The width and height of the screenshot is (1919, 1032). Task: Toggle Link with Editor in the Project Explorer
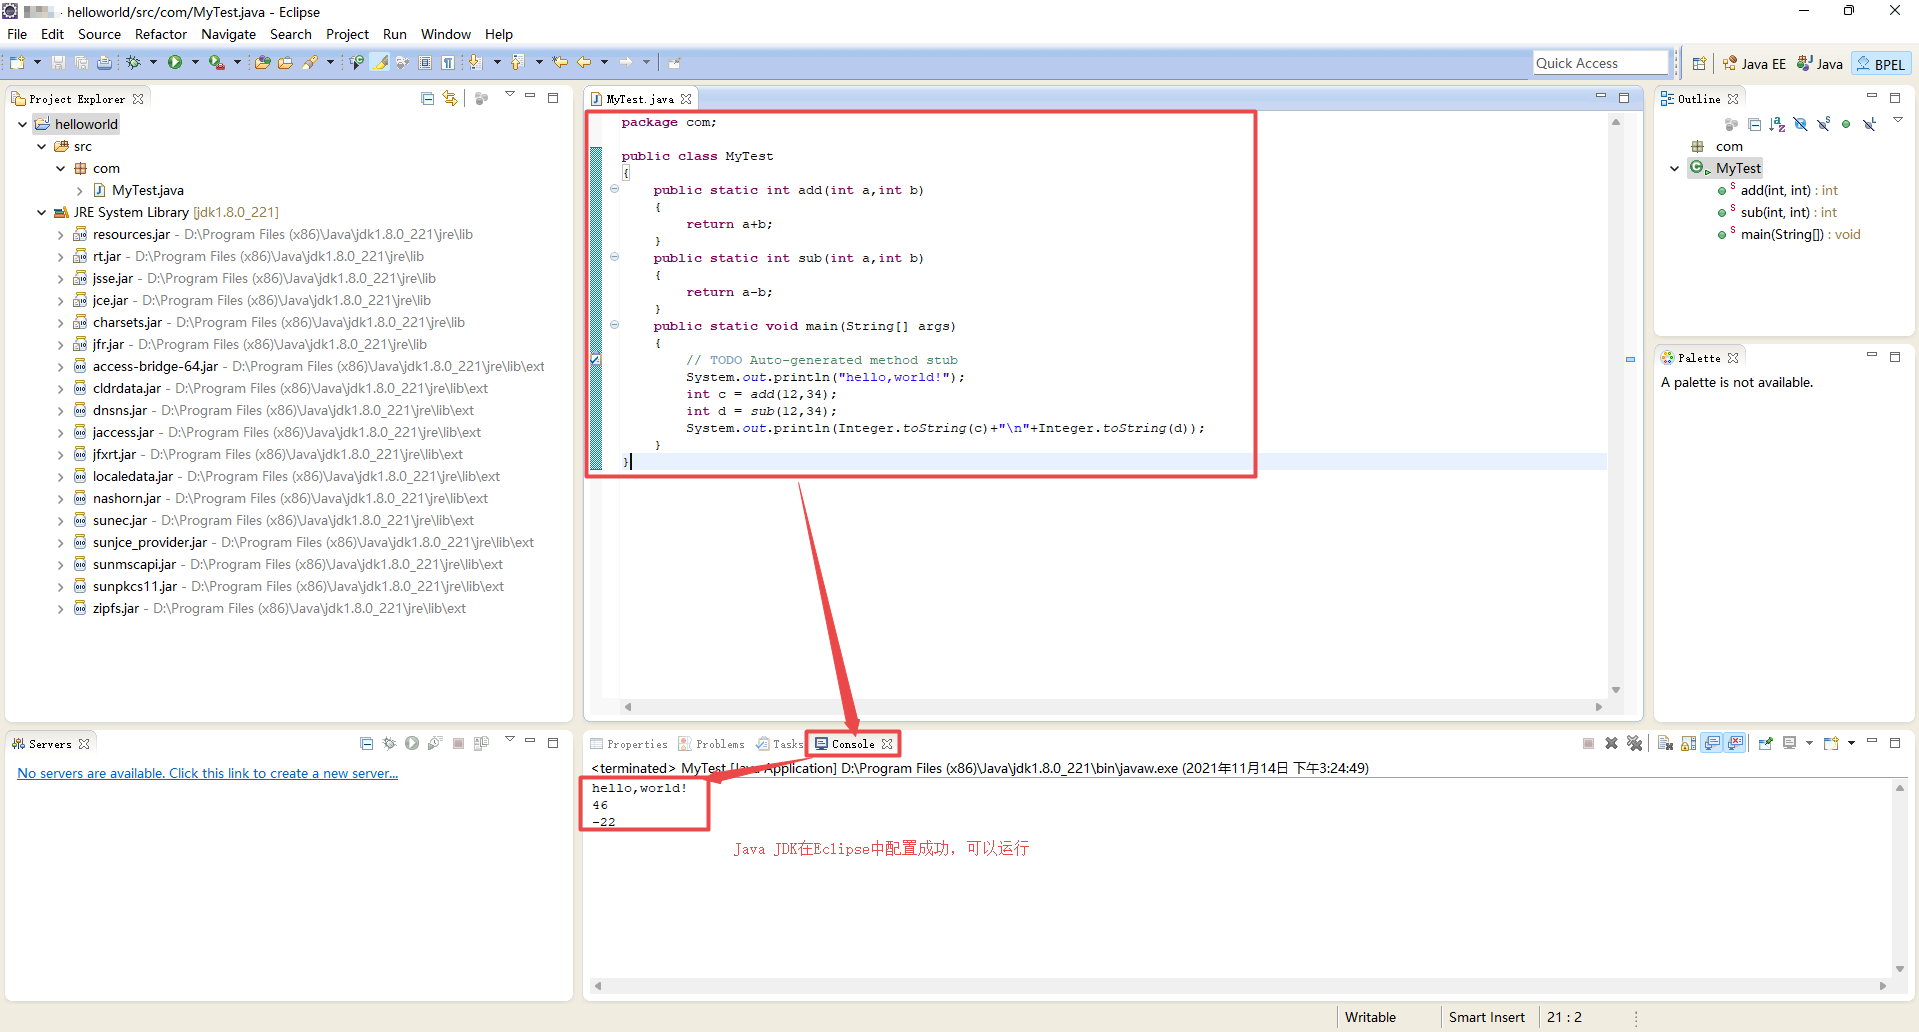450,98
